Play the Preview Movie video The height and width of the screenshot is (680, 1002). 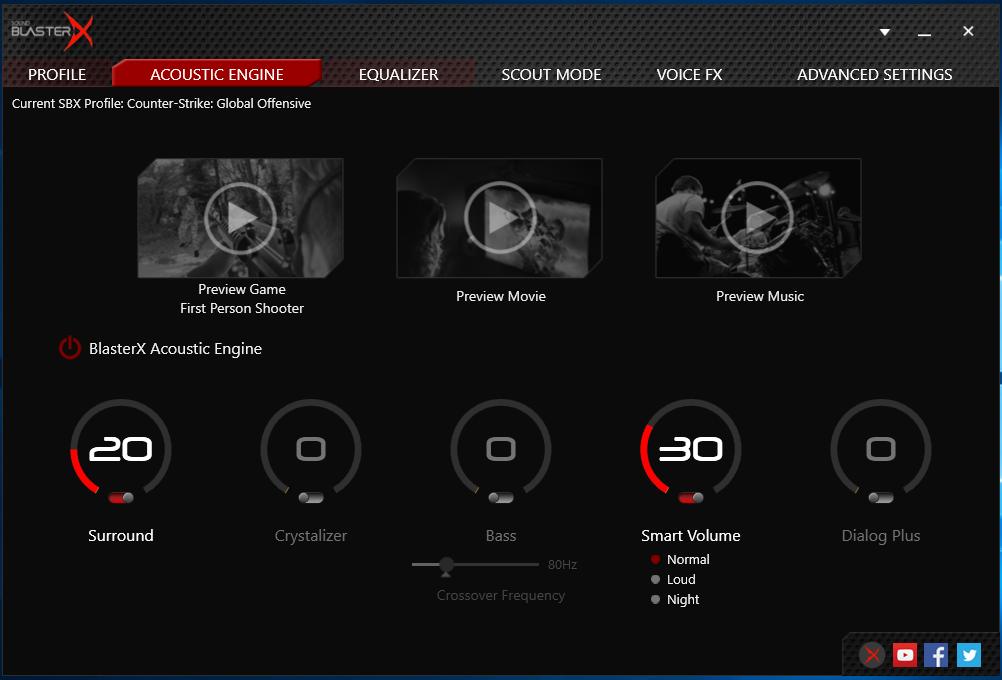(500, 218)
